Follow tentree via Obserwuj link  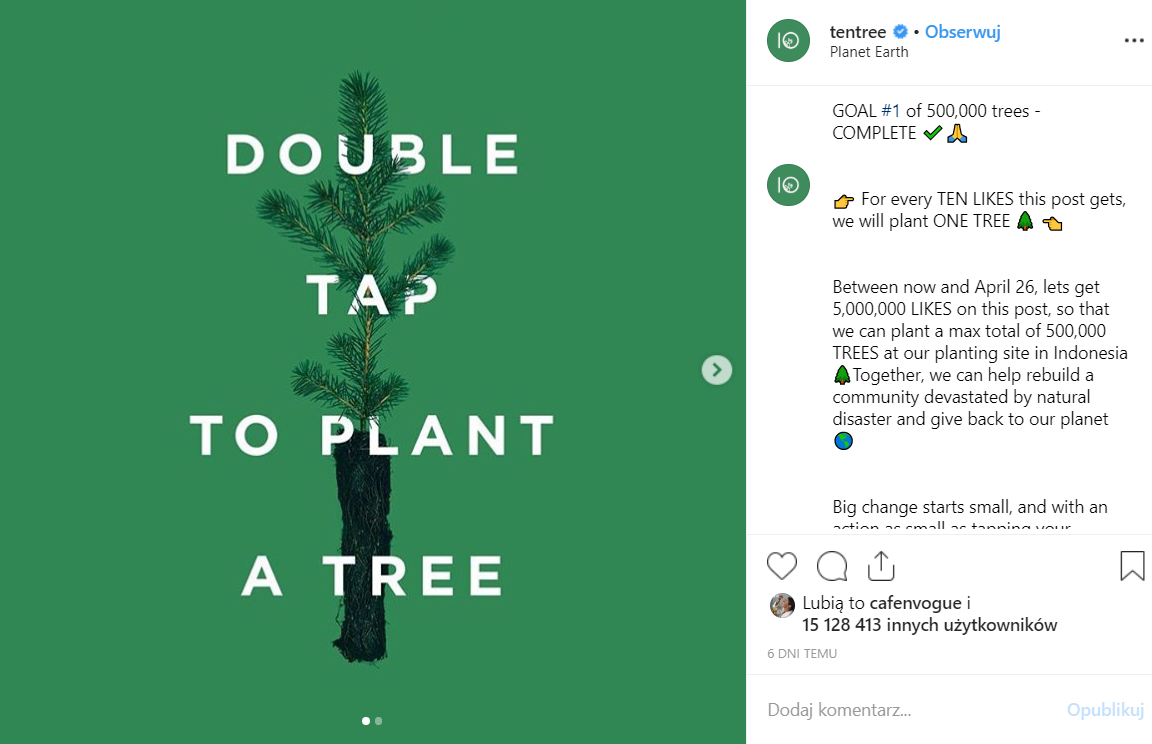click(x=963, y=32)
